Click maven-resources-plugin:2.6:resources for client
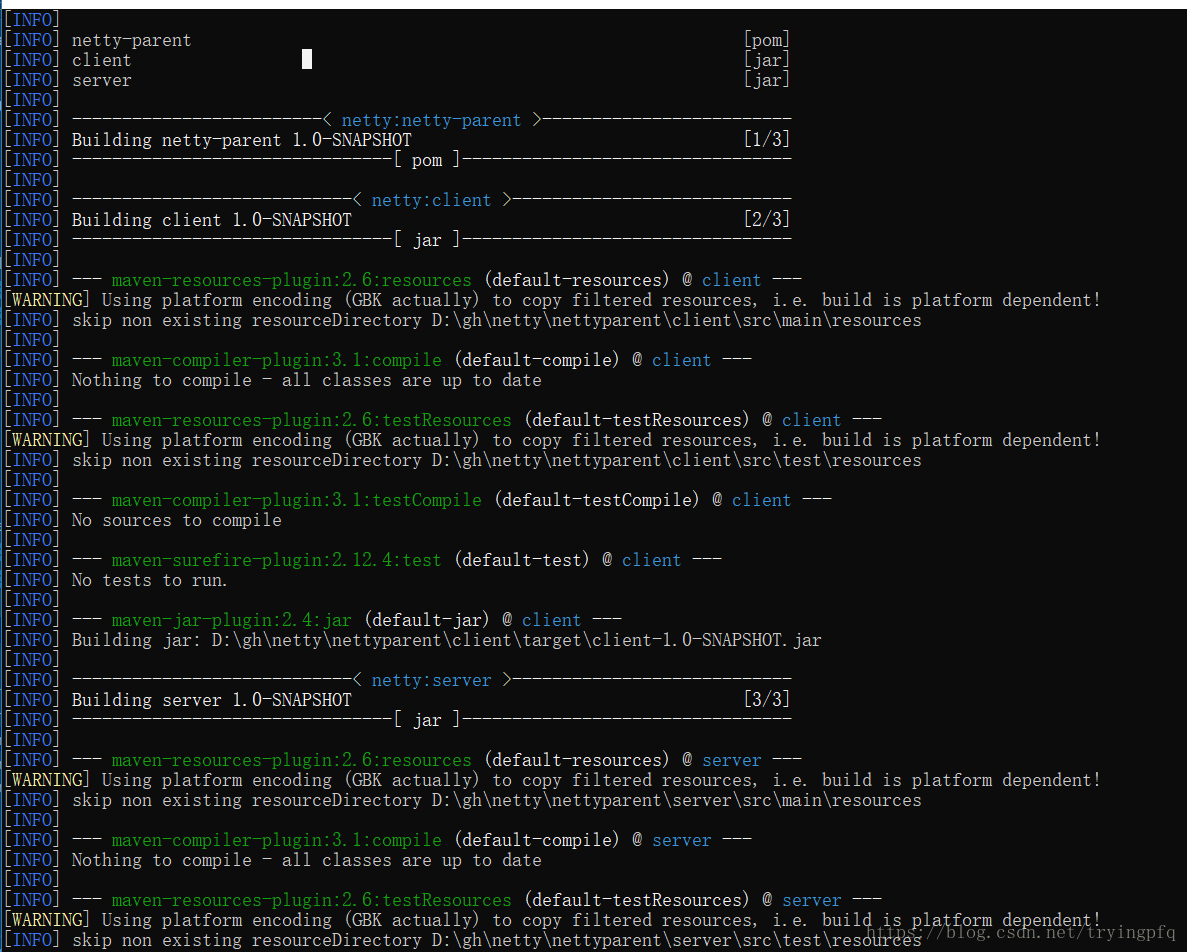The height and width of the screenshot is (952, 1187). pyautogui.click(x=291, y=280)
